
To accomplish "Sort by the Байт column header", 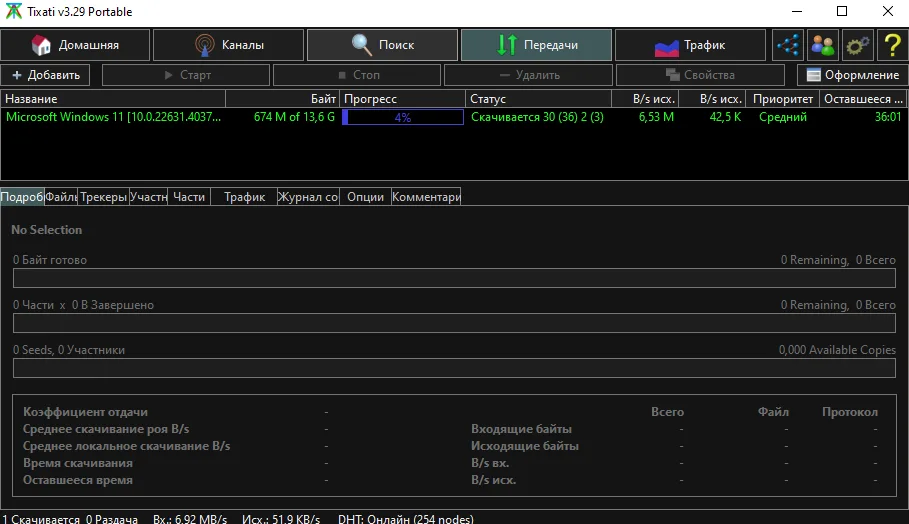I will point(282,99).
